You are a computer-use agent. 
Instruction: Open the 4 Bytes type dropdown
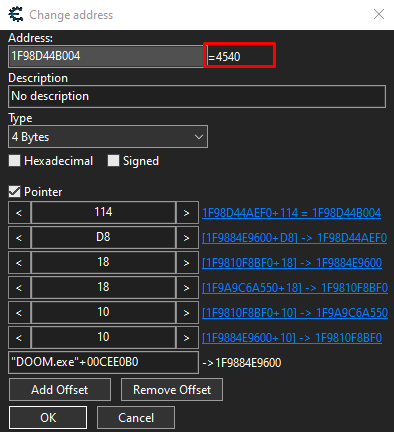point(108,137)
